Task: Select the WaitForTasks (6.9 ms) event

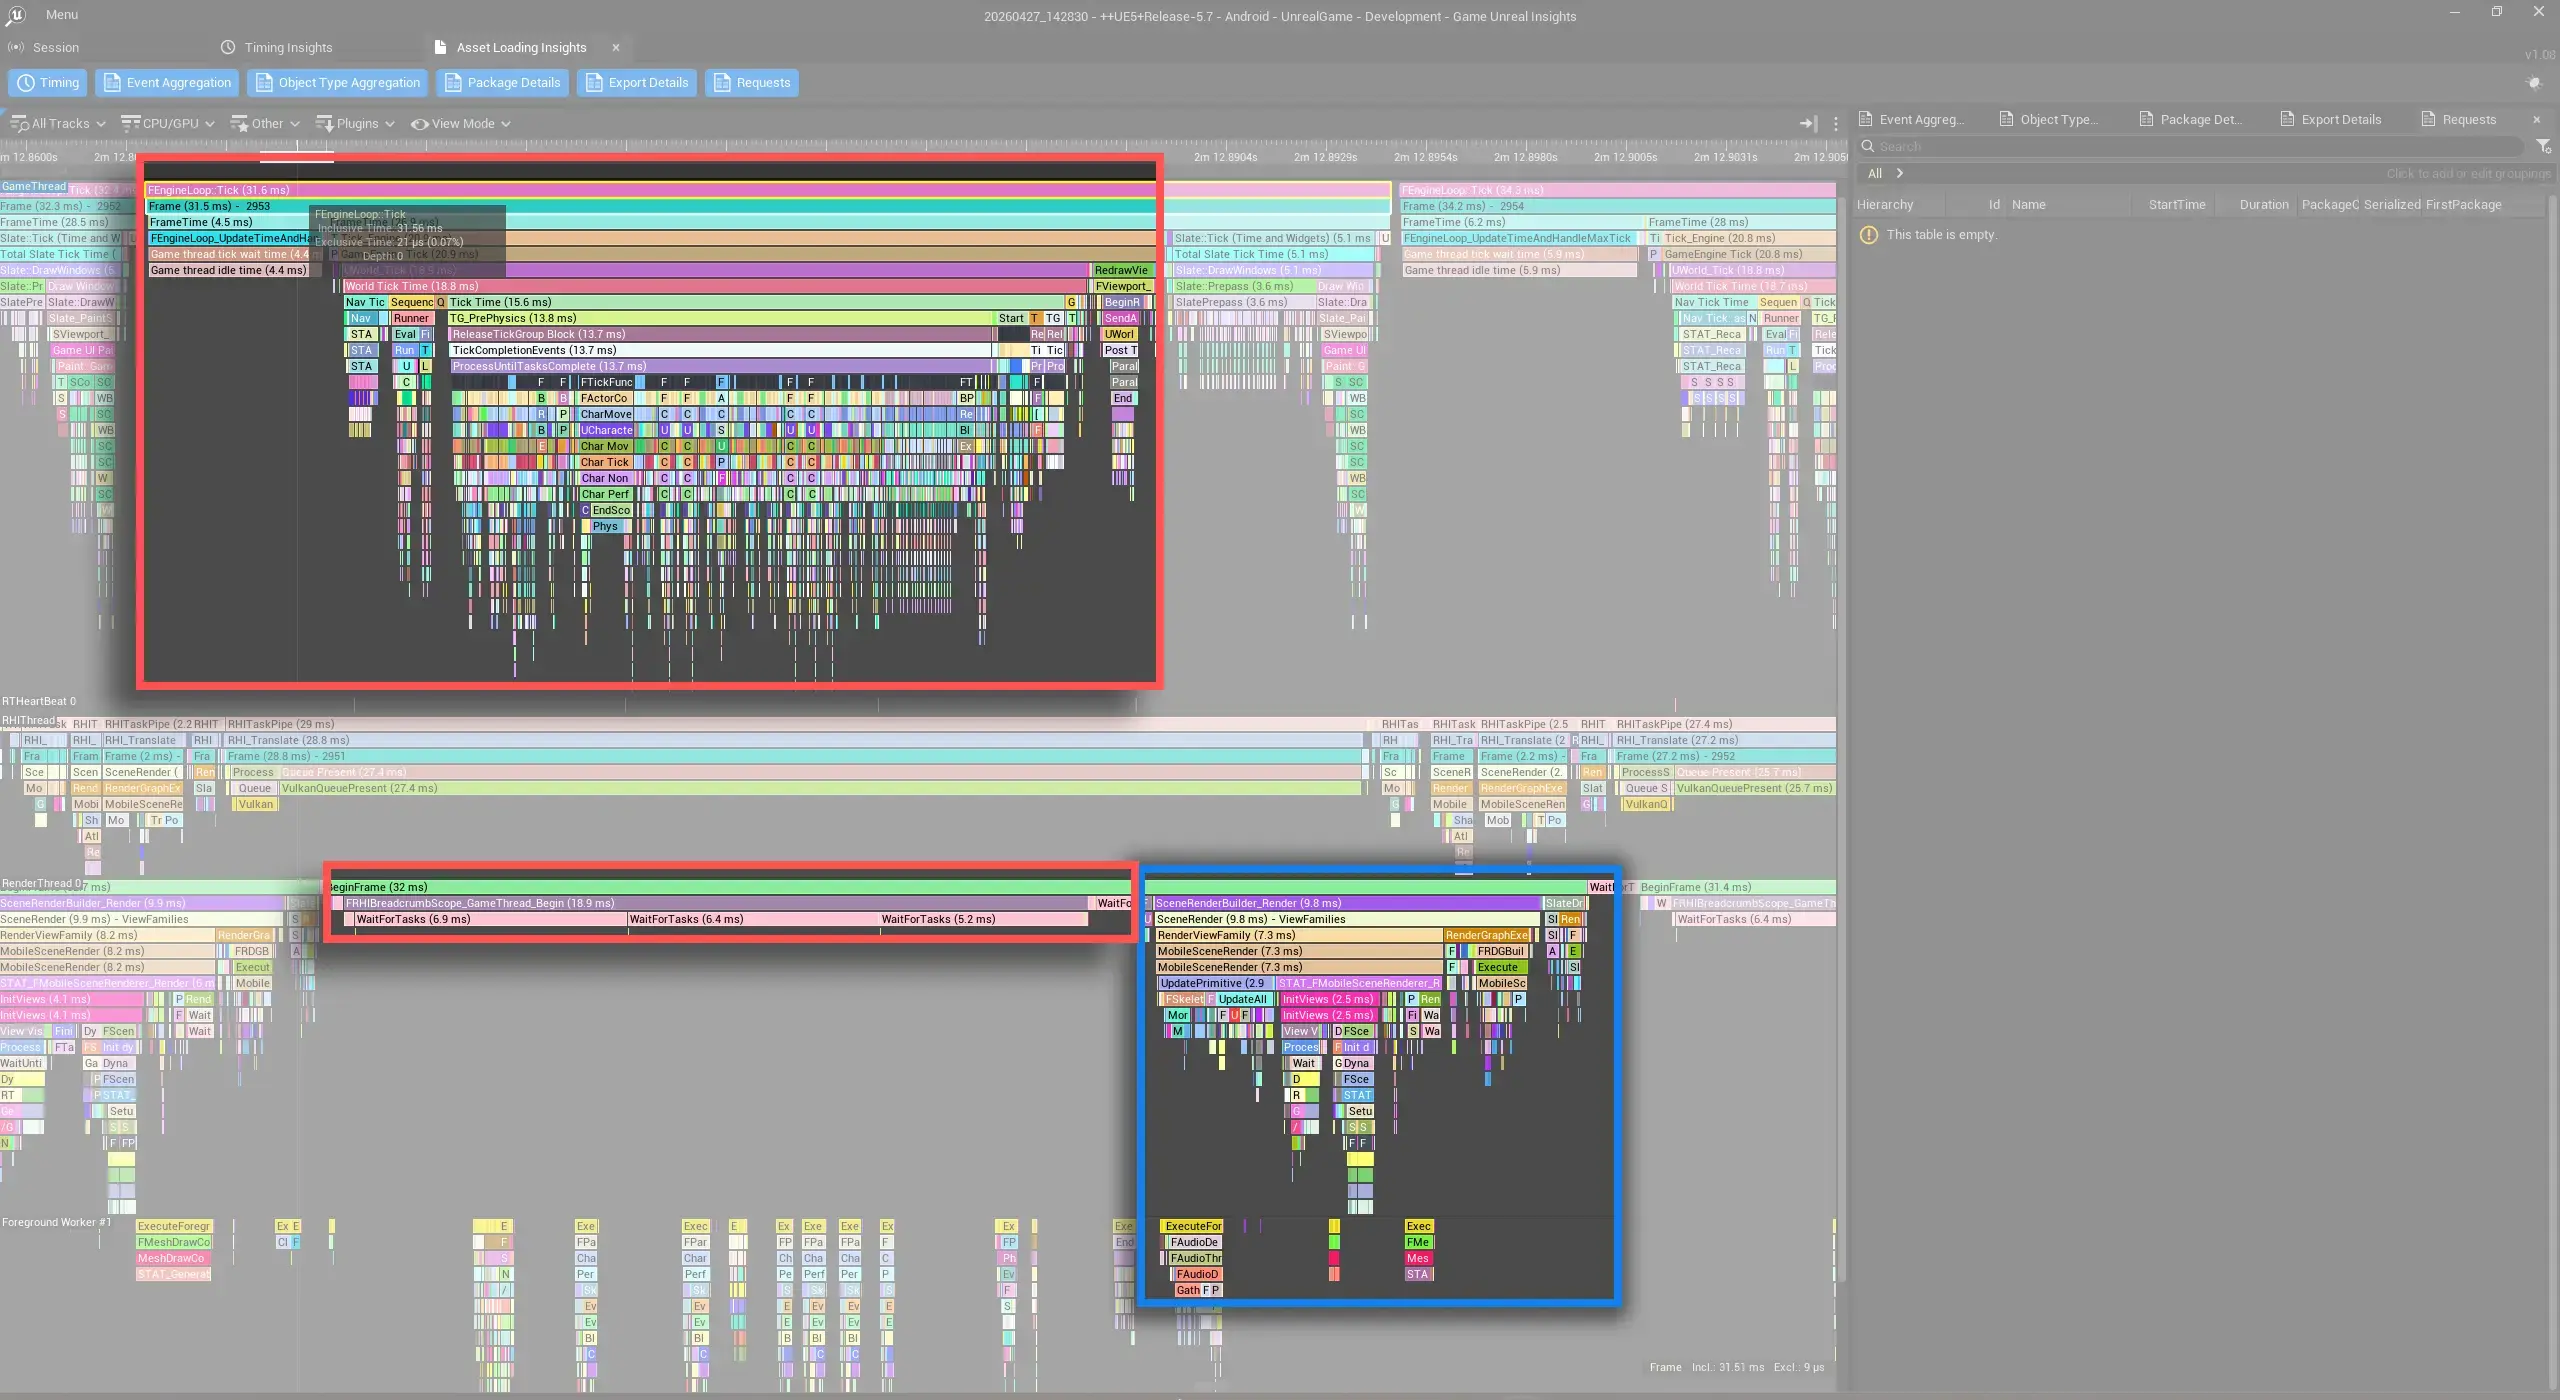Action: pyautogui.click(x=490, y=919)
